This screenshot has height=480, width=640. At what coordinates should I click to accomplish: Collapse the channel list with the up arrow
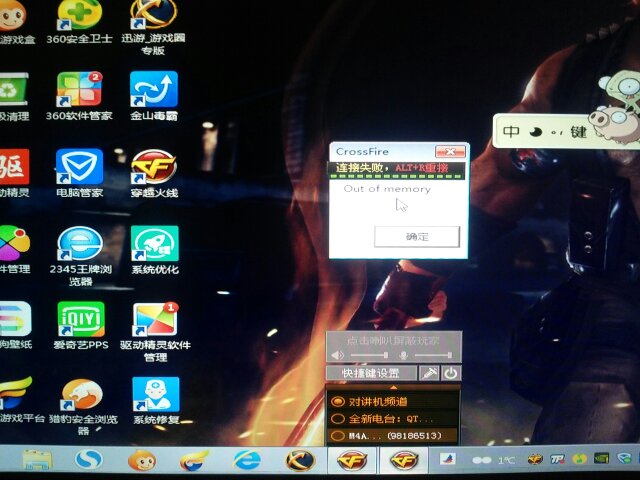click(x=393, y=387)
